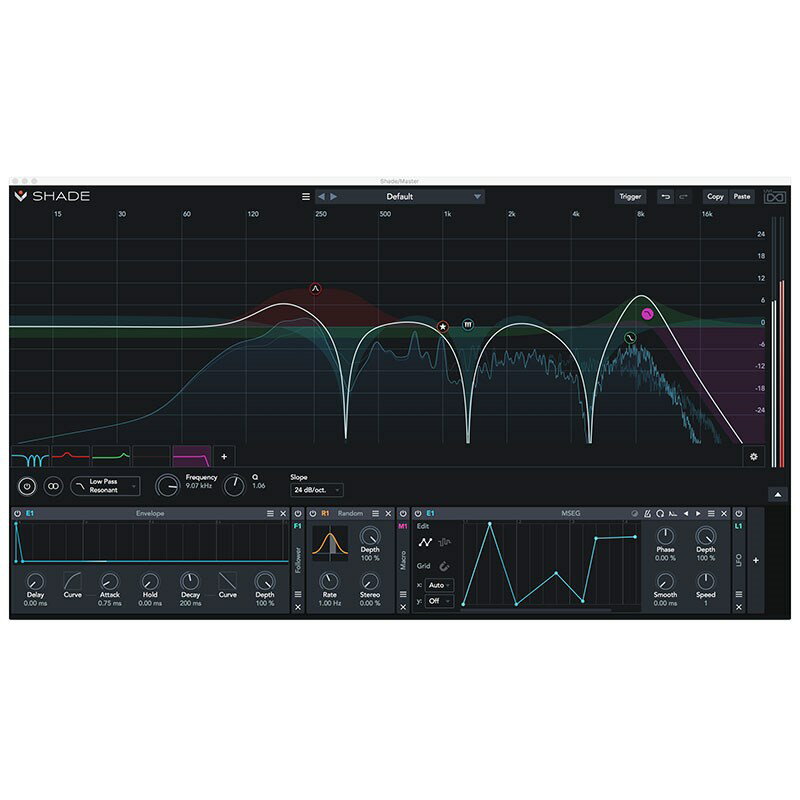Open the preset hamburger menu beside Default
This screenshot has width=800, height=800.
[306, 197]
